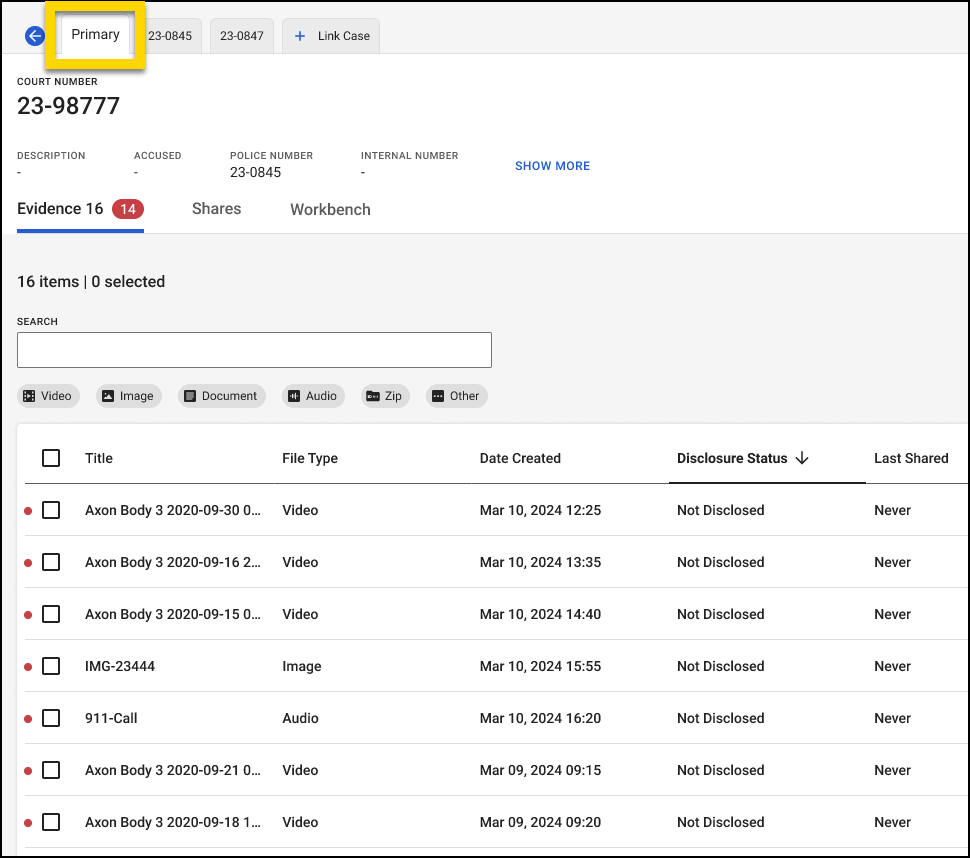Sort by Disclosure Status arrow
The image size is (970, 858).
(801, 458)
